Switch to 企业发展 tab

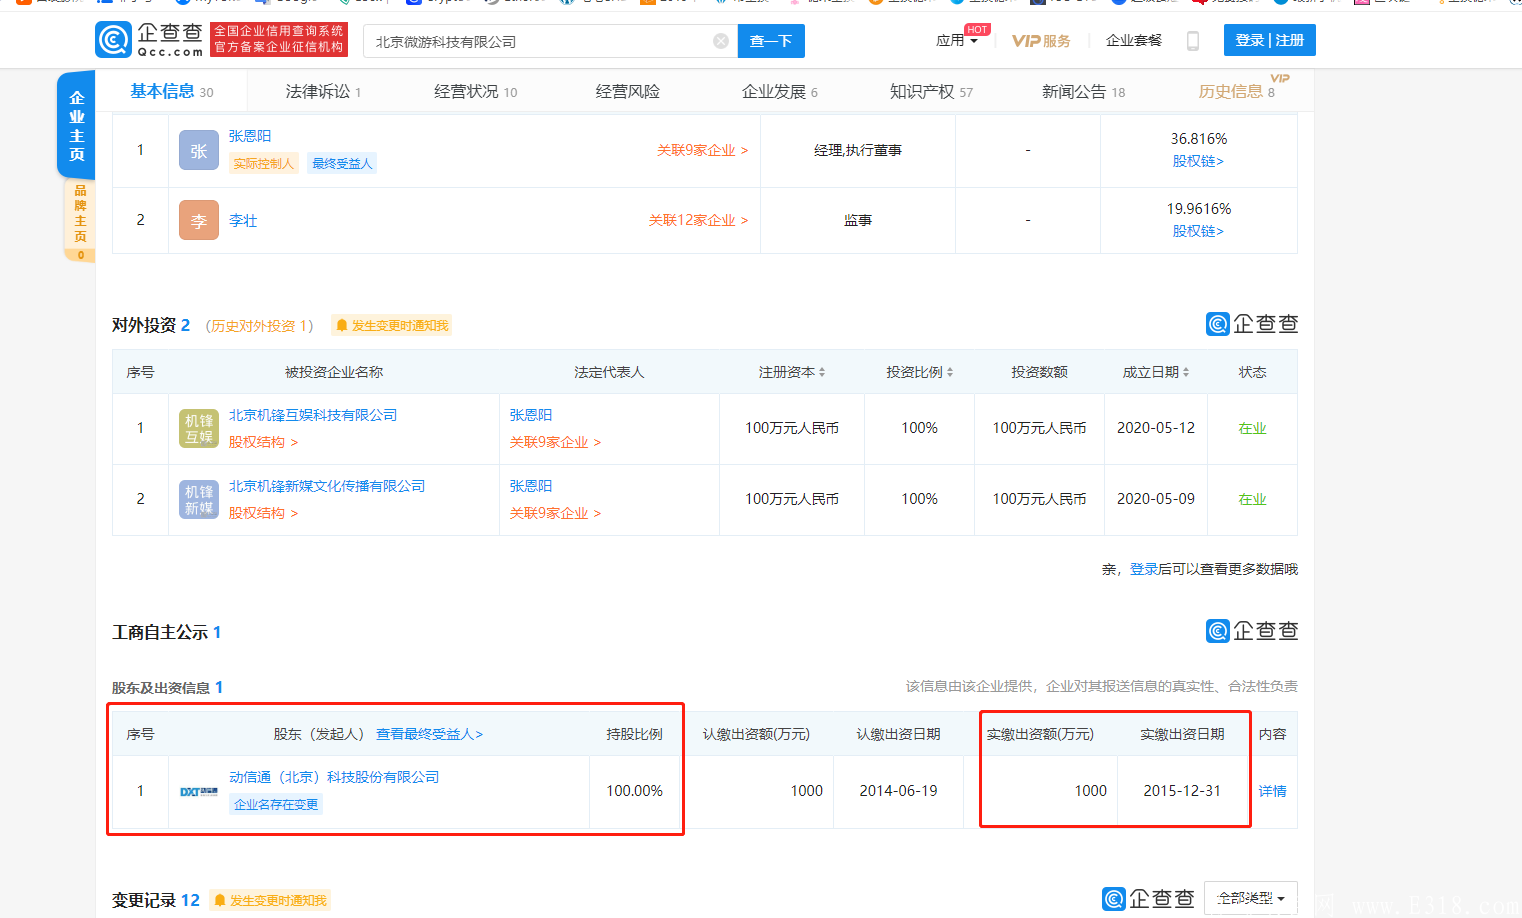tap(780, 91)
